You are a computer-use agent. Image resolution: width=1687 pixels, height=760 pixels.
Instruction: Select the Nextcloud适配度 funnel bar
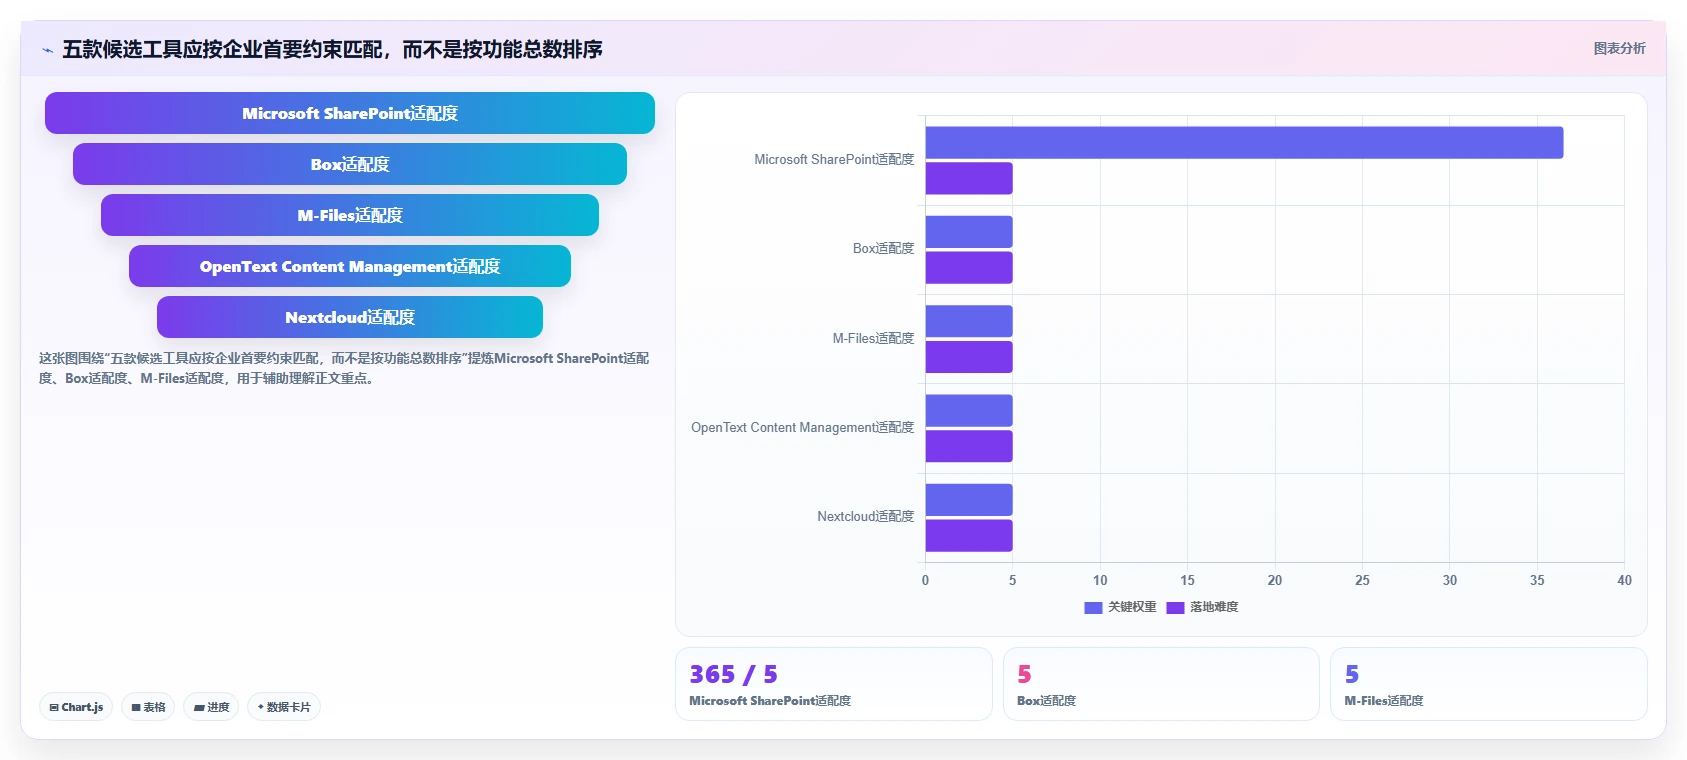coord(350,317)
